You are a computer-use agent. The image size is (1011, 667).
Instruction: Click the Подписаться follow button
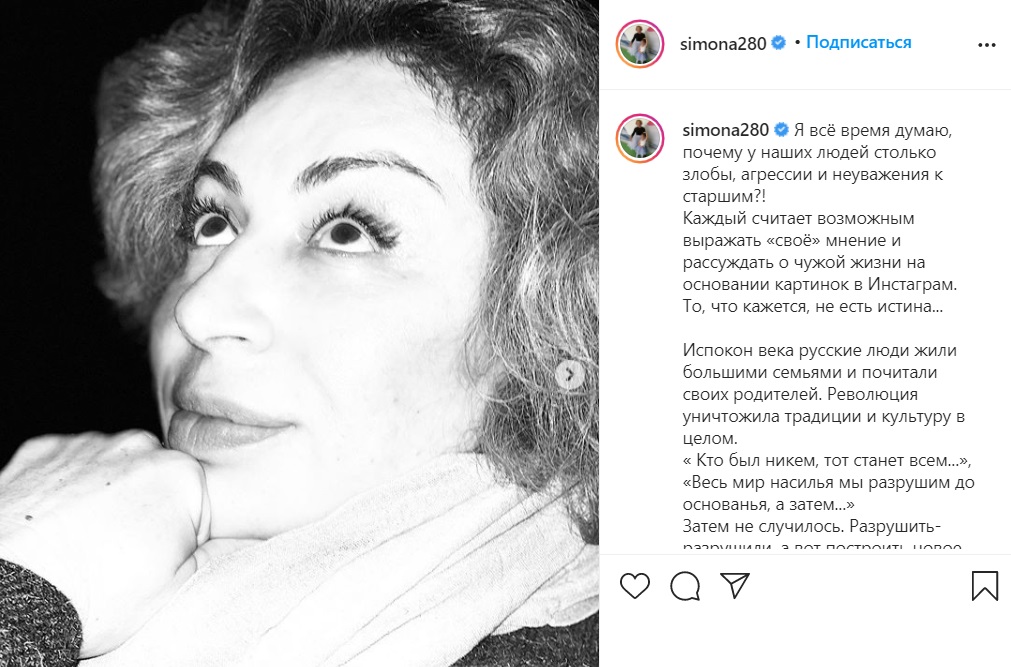(x=858, y=43)
